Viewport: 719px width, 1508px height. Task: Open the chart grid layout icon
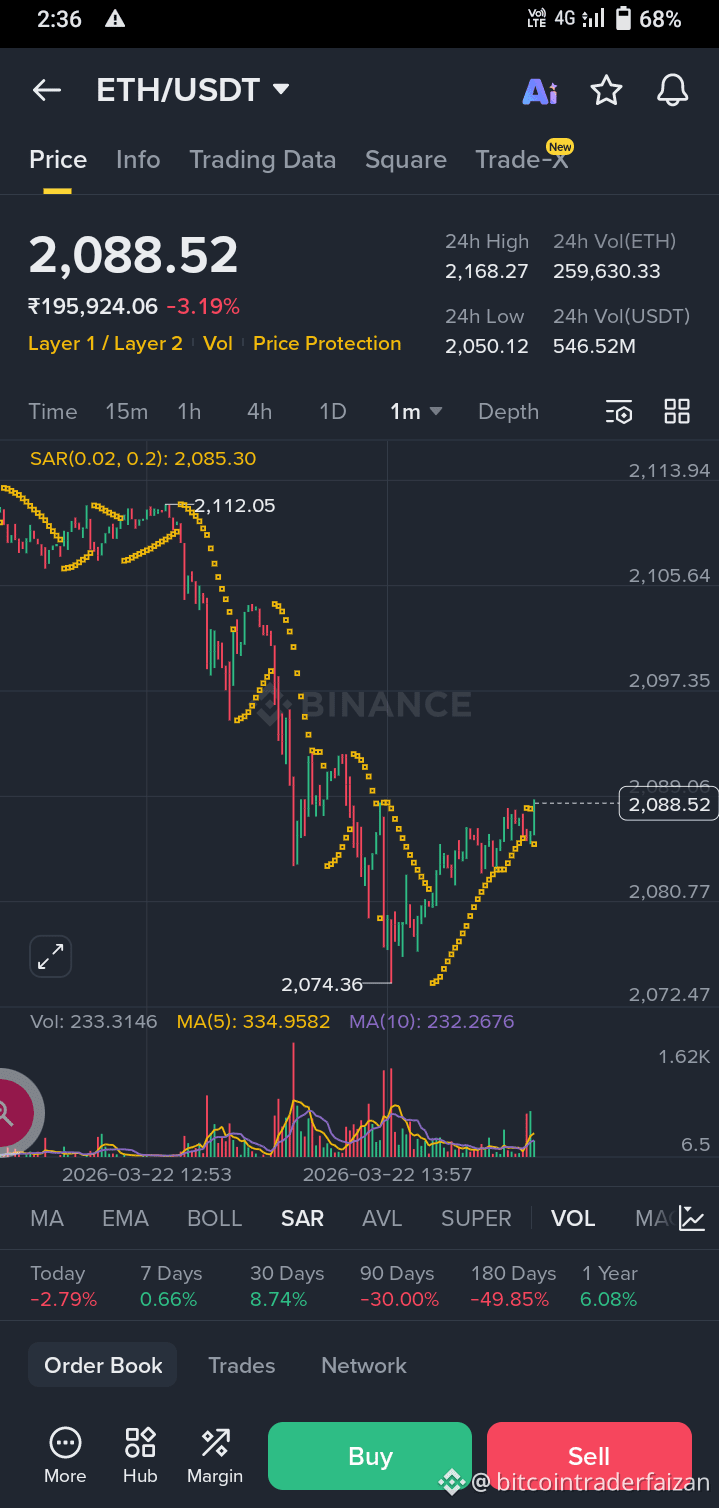(x=677, y=411)
